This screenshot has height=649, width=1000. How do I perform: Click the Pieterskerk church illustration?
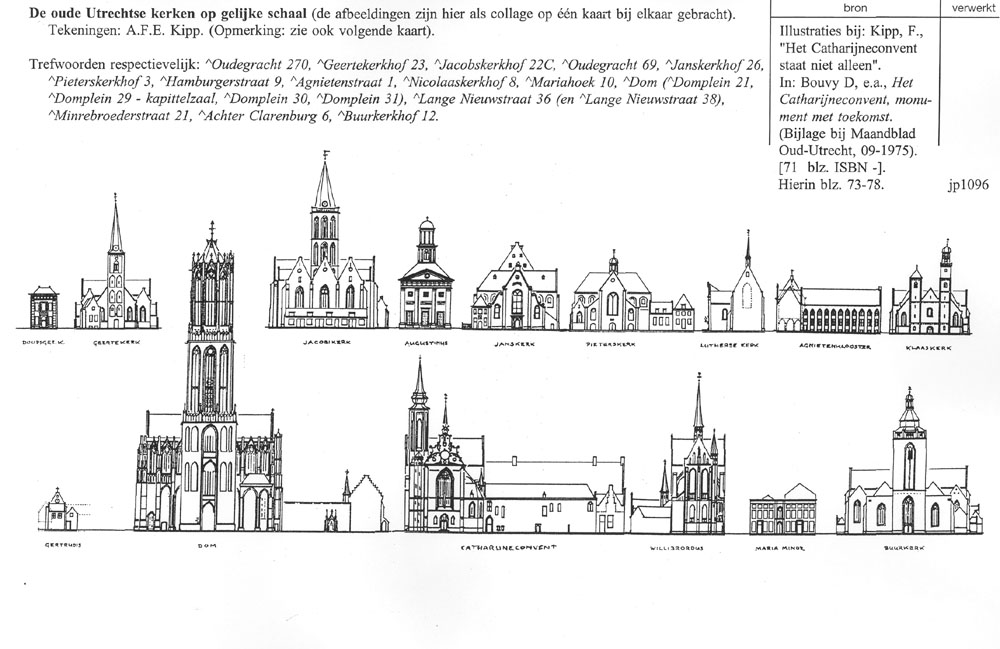(x=612, y=295)
